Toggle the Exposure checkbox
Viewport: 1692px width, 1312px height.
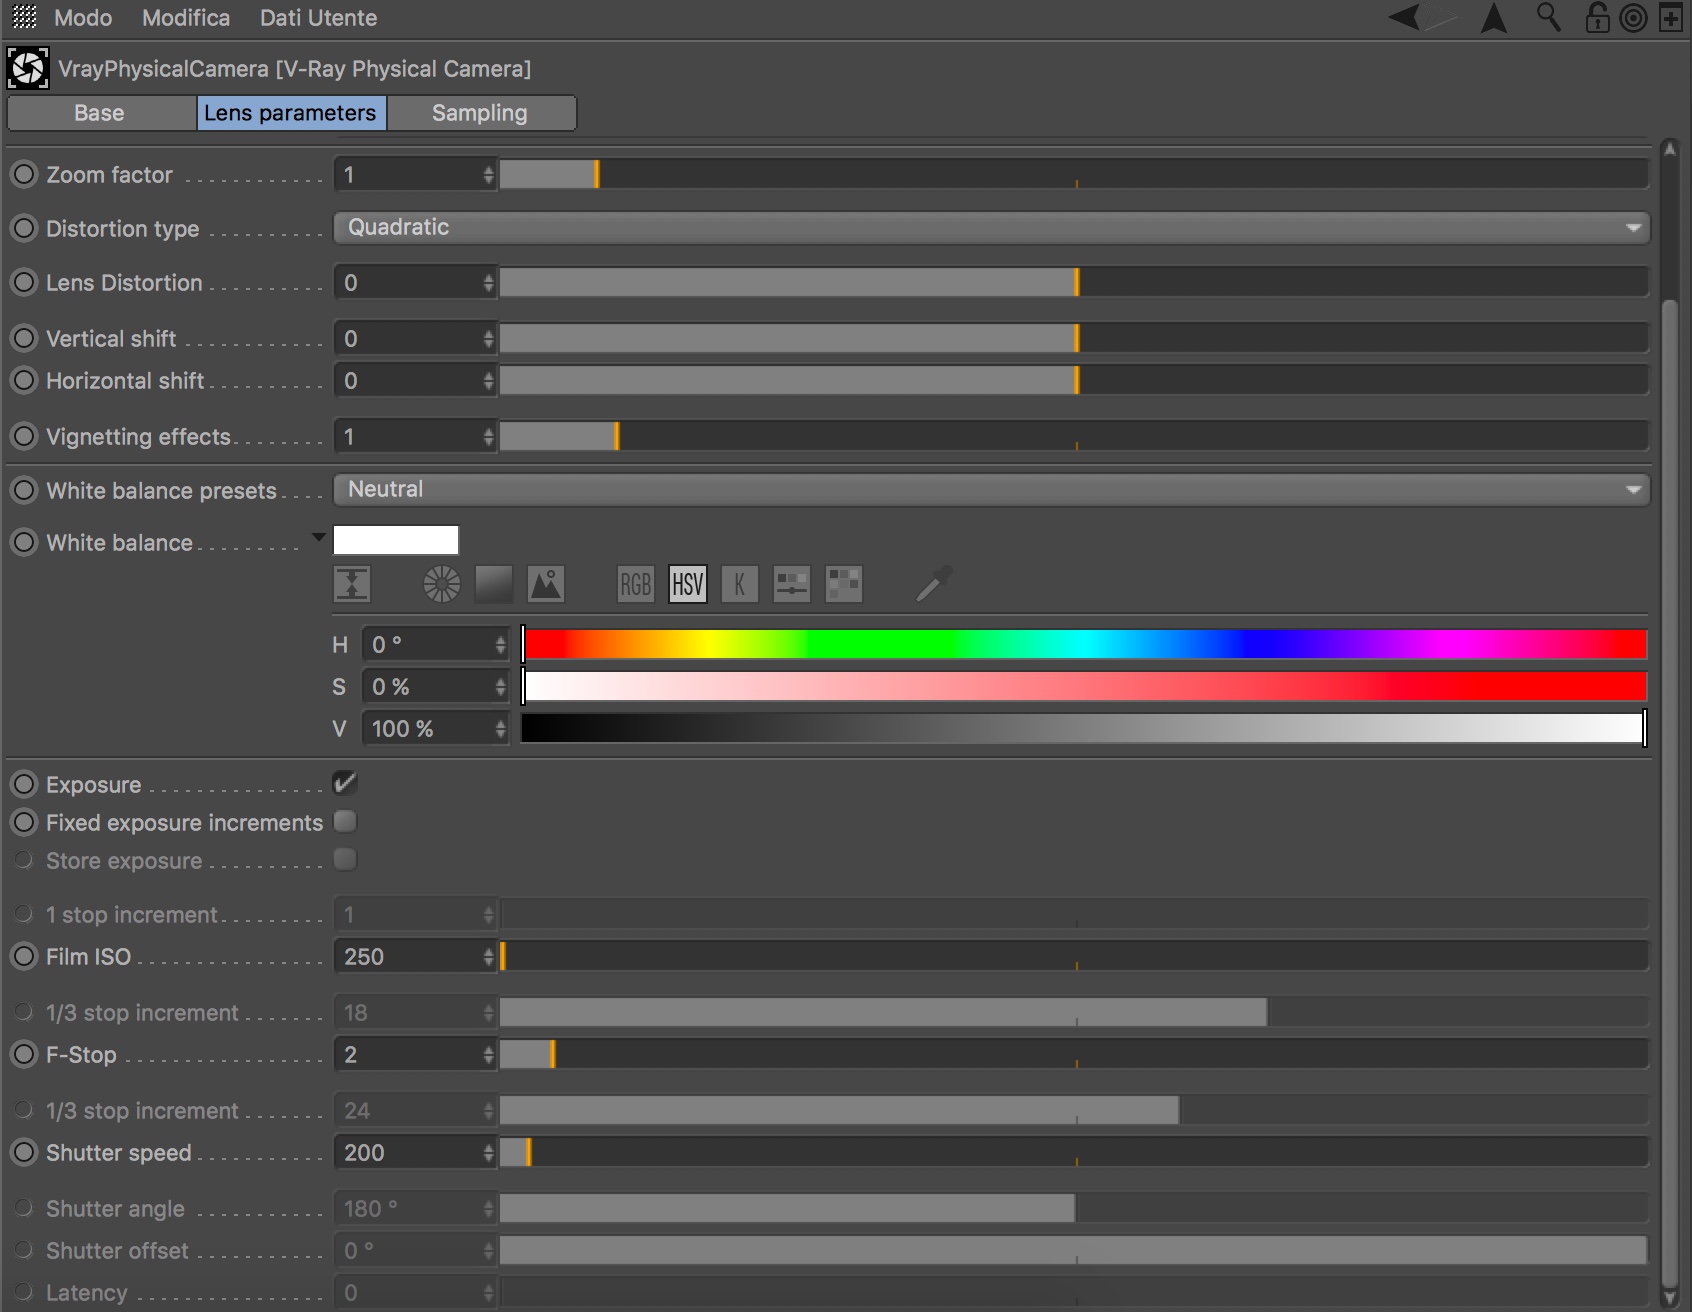click(345, 783)
